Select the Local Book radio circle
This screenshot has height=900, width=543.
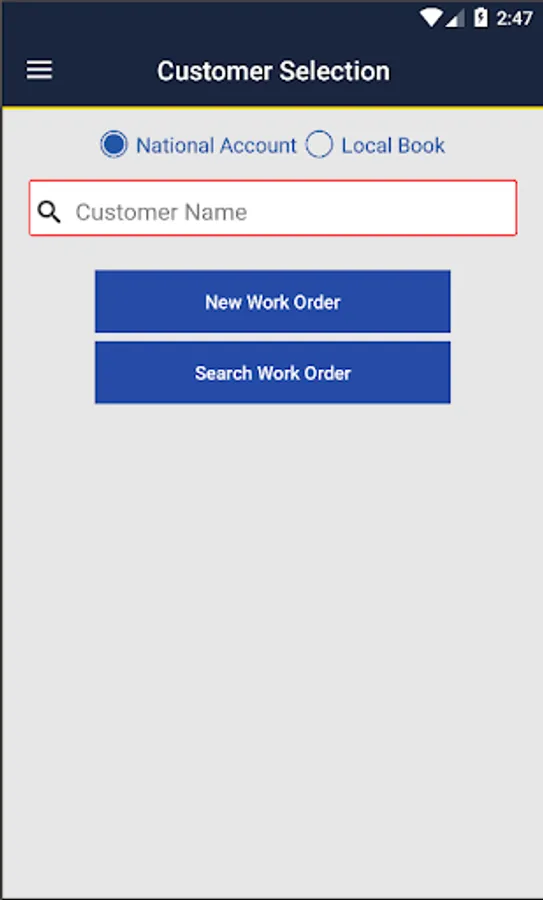coord(319,145)
